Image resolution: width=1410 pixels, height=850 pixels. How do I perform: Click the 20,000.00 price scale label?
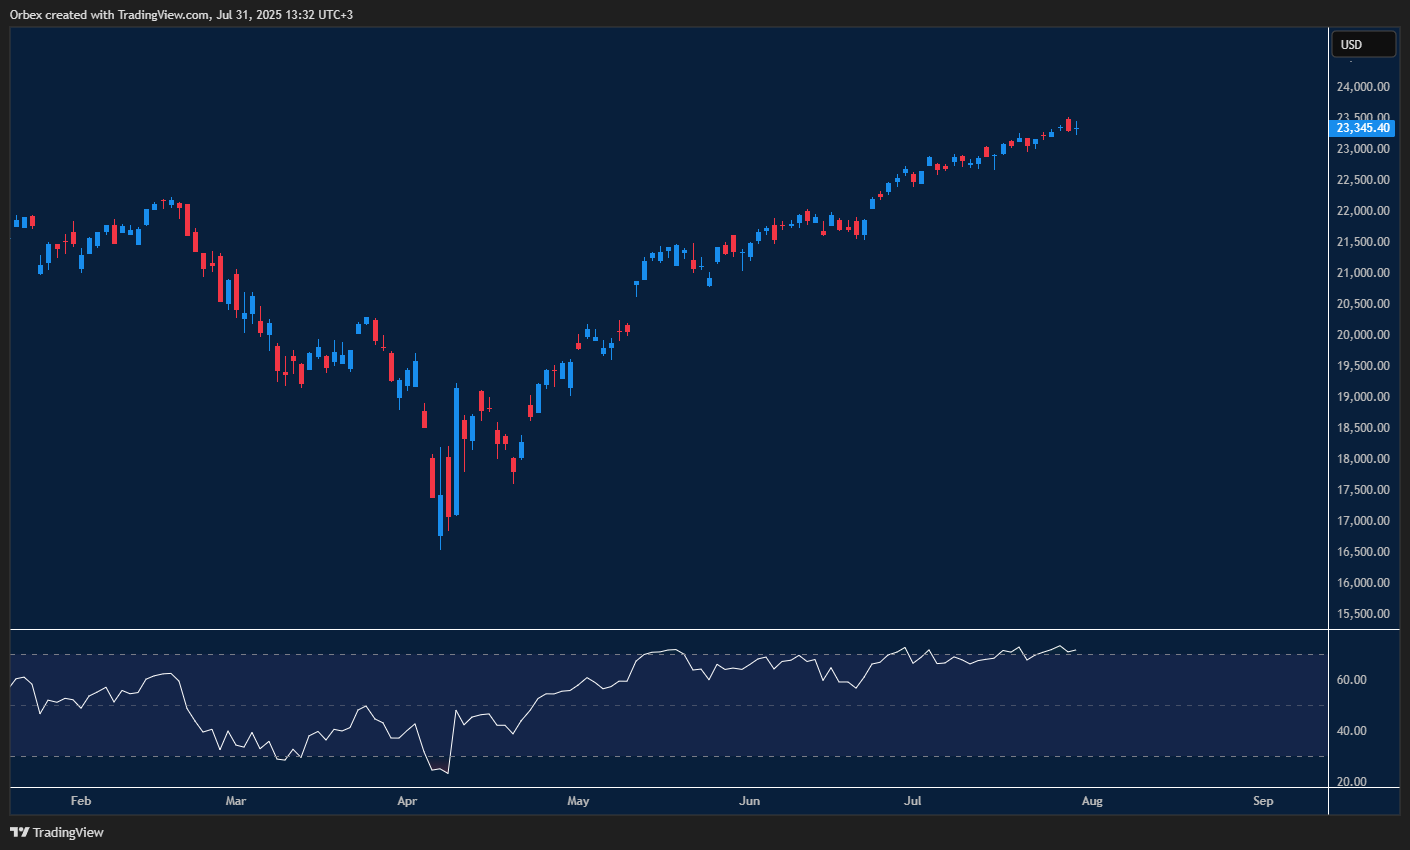1362,335
